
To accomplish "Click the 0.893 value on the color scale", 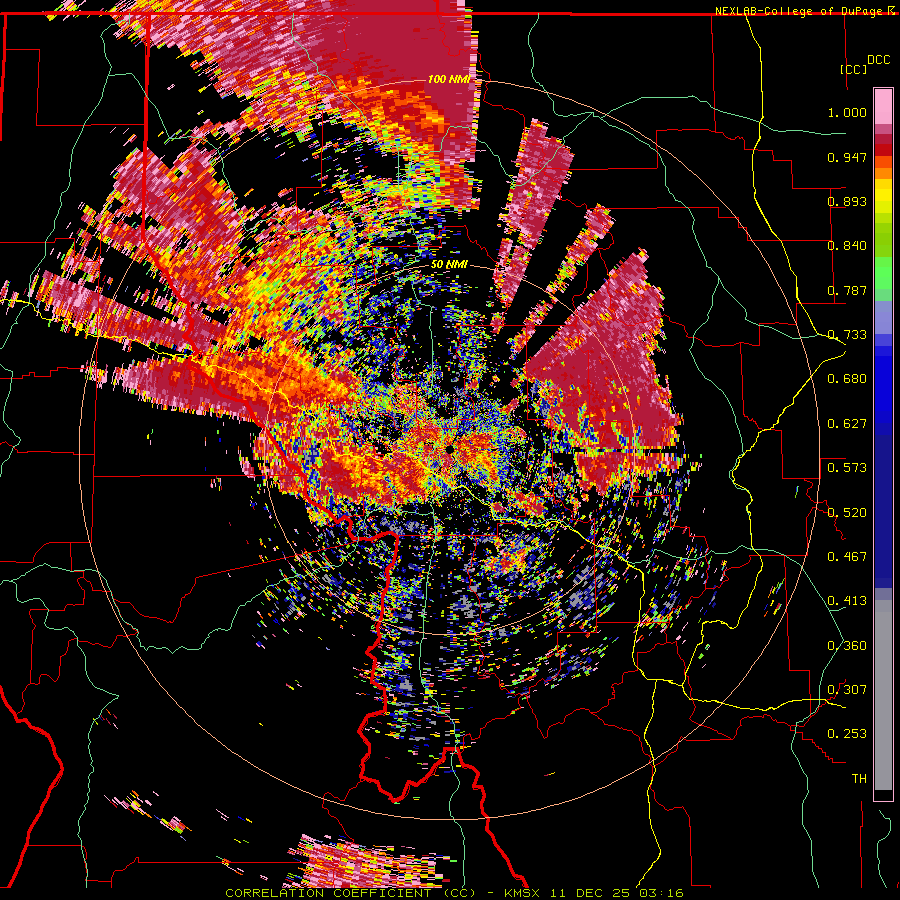I will click(847, 201).
